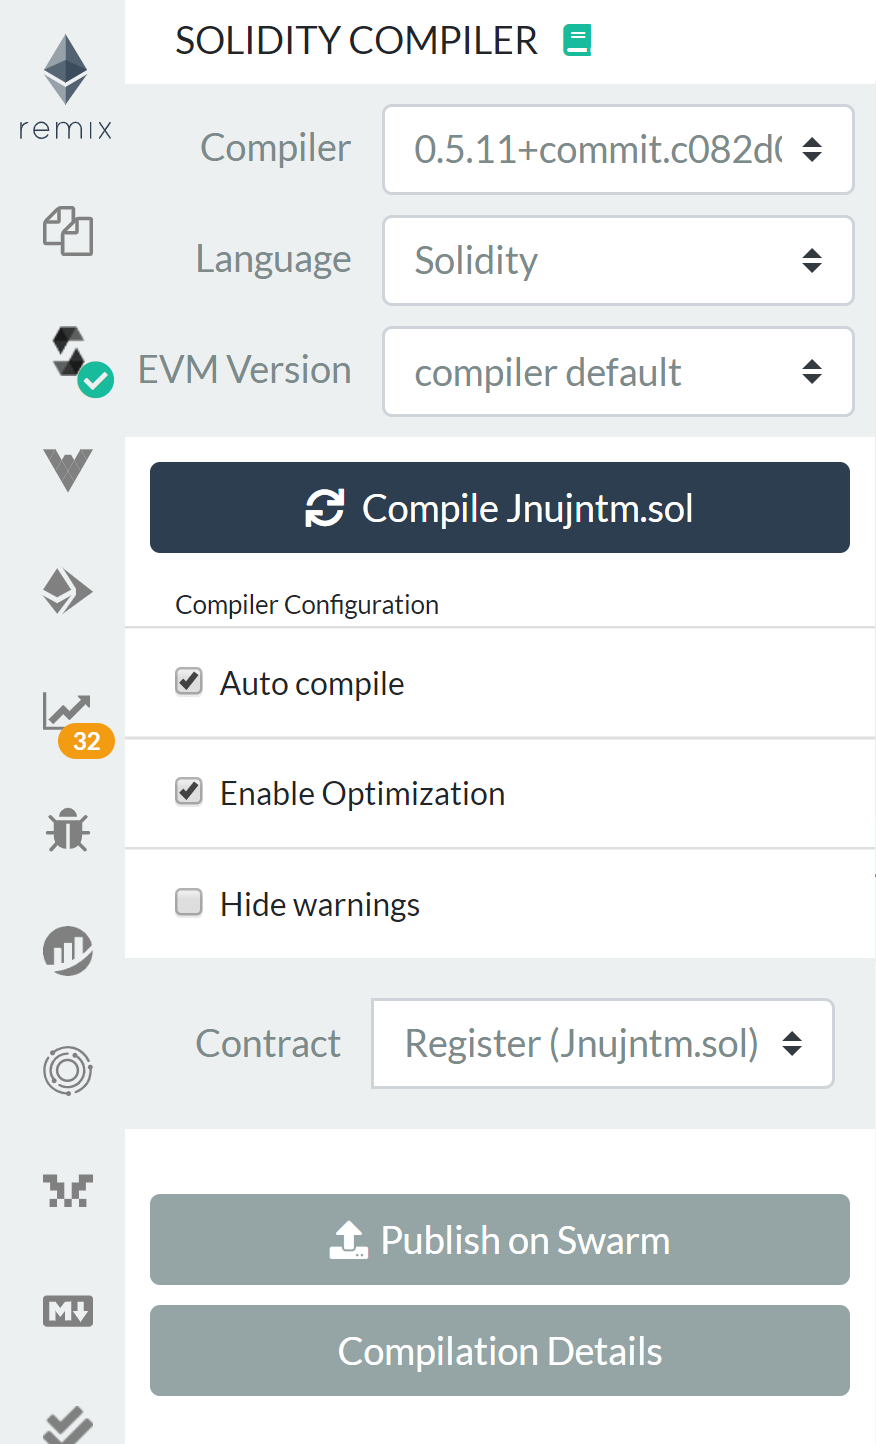The image size is (876, 1444).
Task: Open the MD markdown plugin icon
Action: pos(67,1310)
